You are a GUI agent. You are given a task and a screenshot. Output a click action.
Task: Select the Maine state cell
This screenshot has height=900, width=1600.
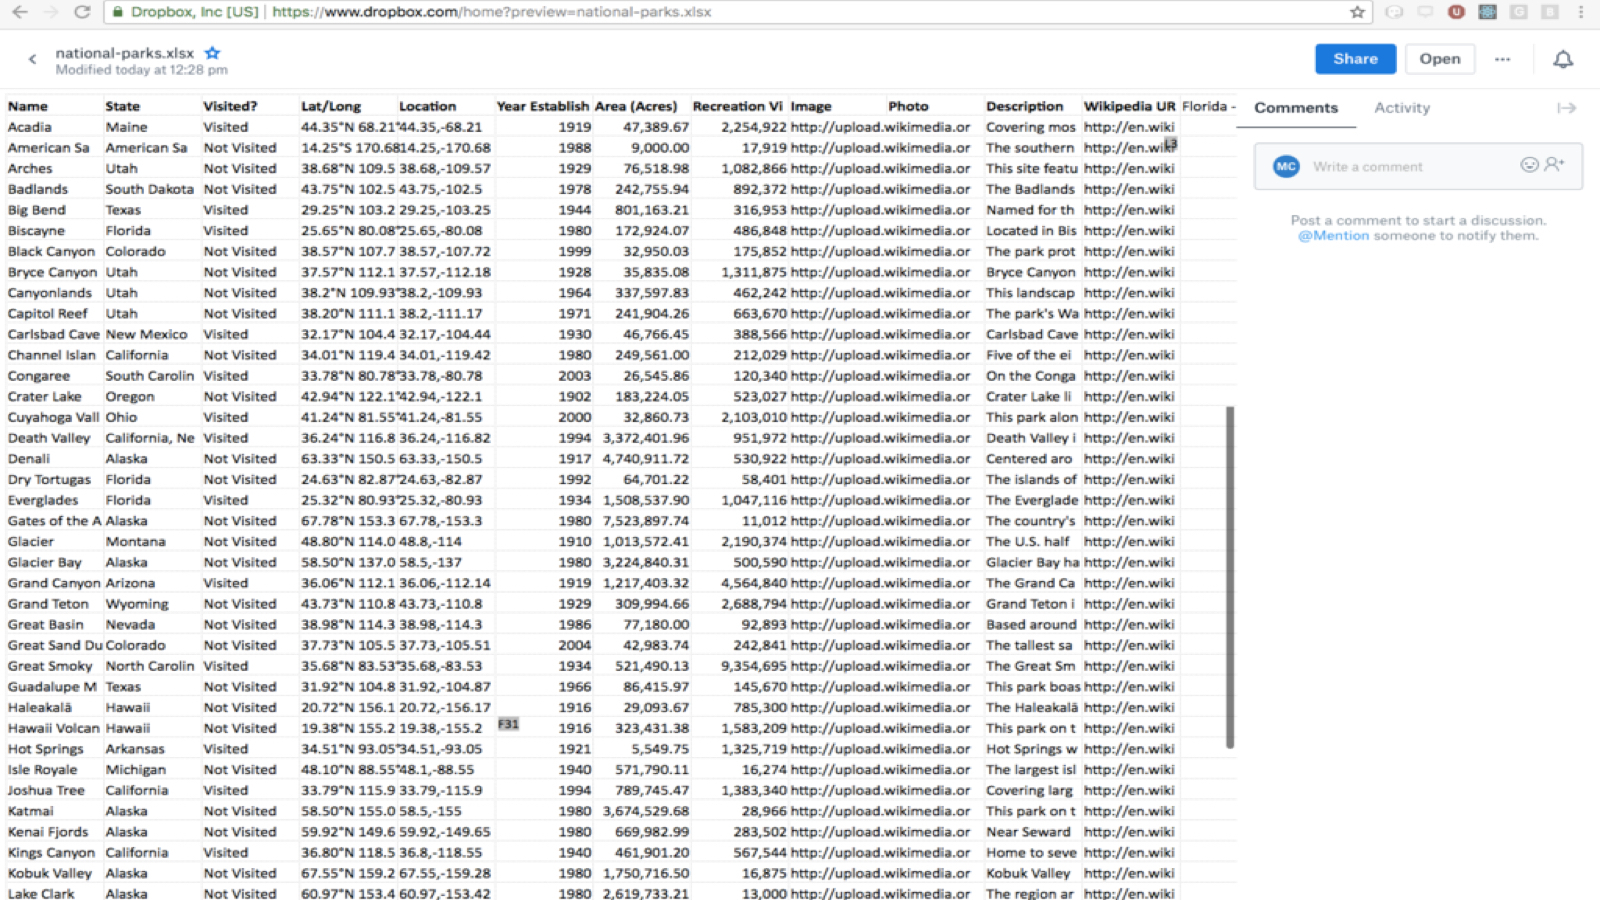(x=126, y=127)
